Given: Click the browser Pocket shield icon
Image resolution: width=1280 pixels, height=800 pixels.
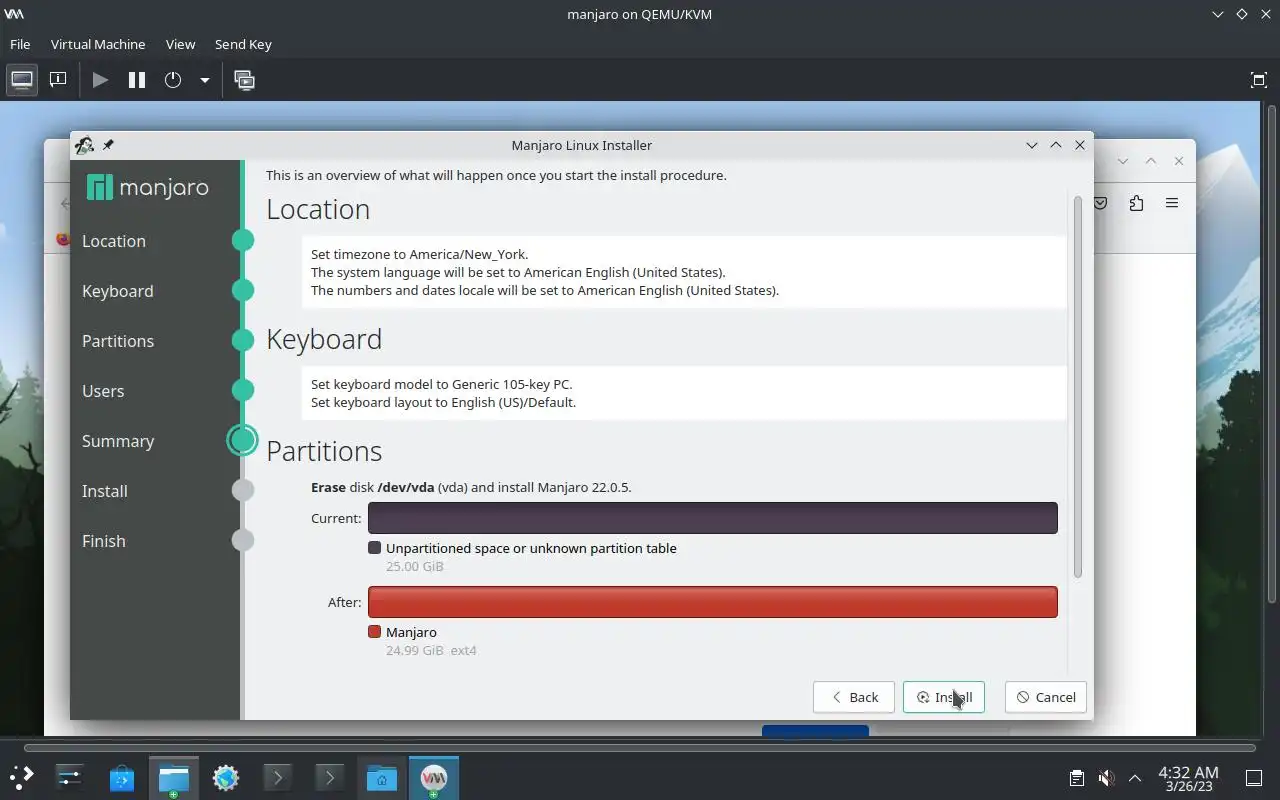Looking at the screenshot, I should pos(1100,203).
